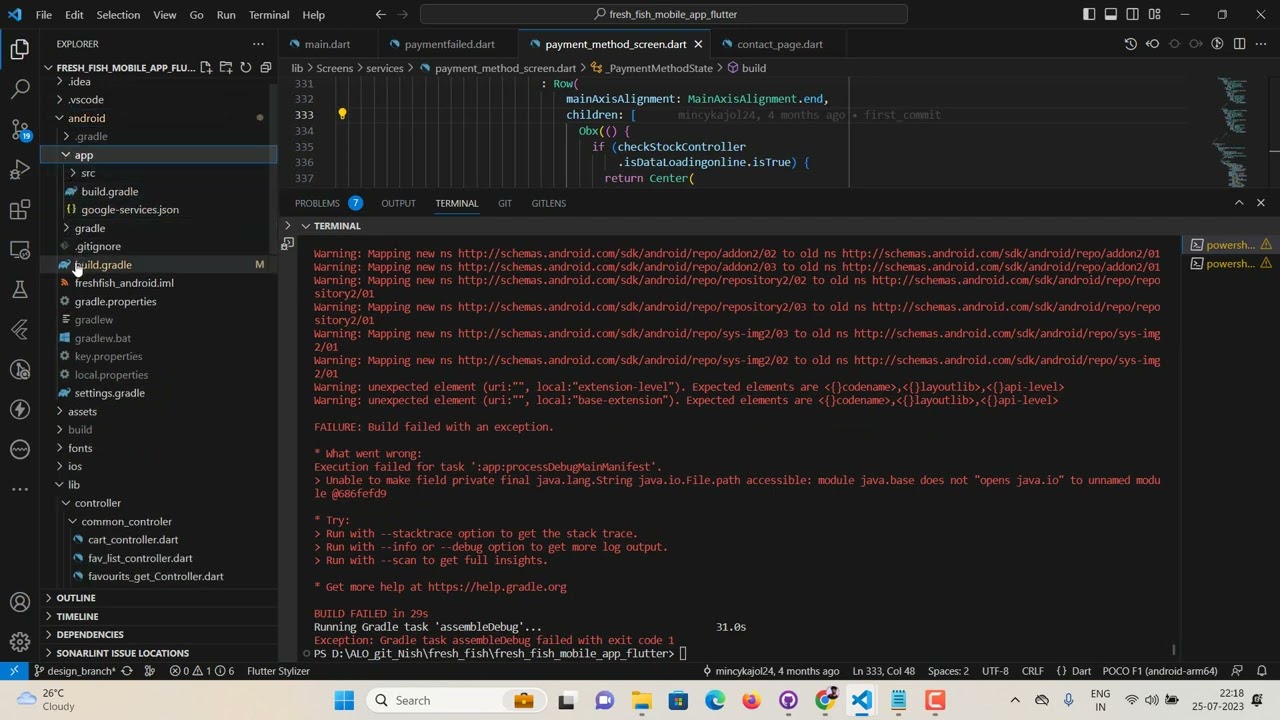Collapse all folders in Explorer

tap(266, 68)
